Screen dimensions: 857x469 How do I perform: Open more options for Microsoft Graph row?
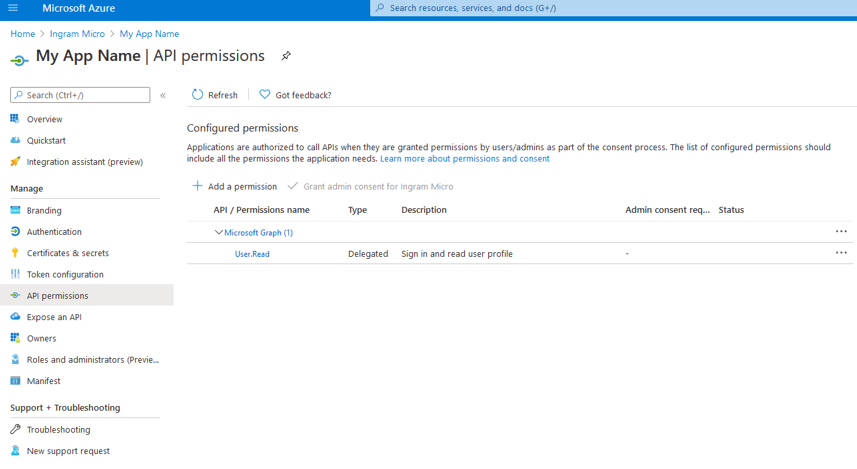tap(841, 232)
